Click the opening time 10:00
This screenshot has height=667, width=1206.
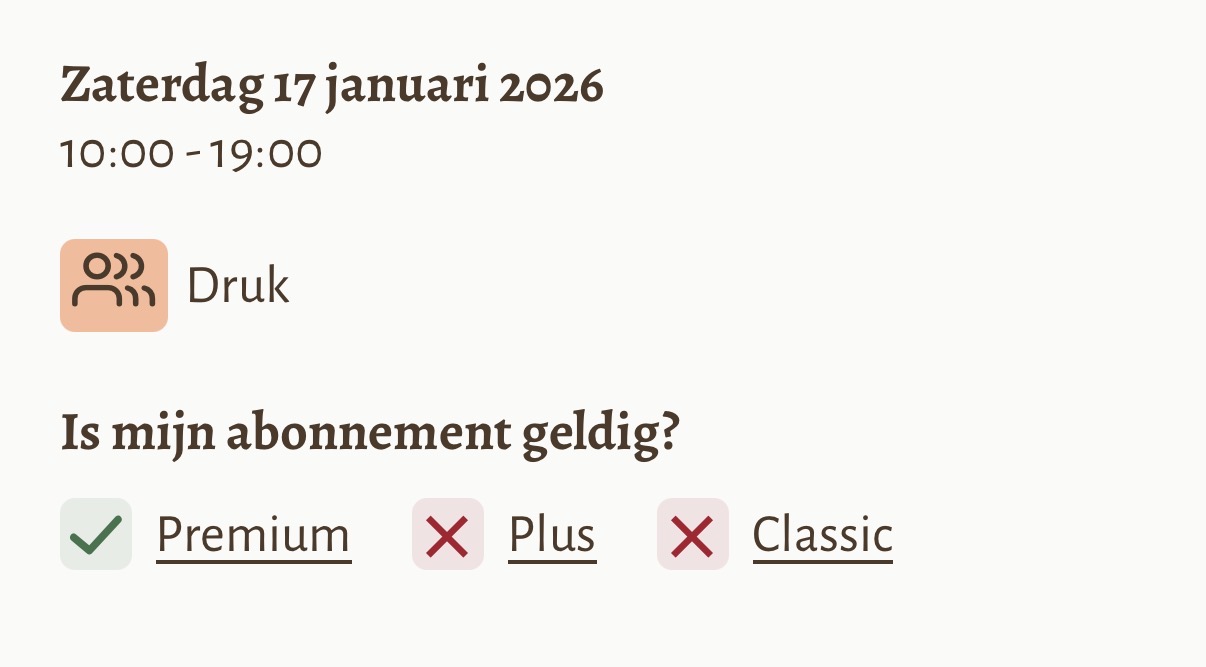[116, 155]
